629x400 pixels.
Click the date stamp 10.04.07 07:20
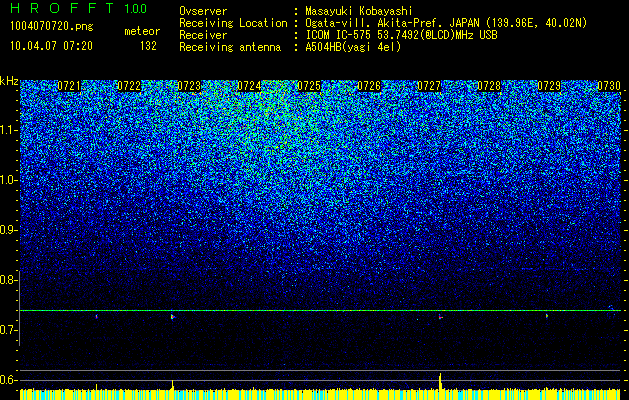pyautogui.click(x=51, y=46)
